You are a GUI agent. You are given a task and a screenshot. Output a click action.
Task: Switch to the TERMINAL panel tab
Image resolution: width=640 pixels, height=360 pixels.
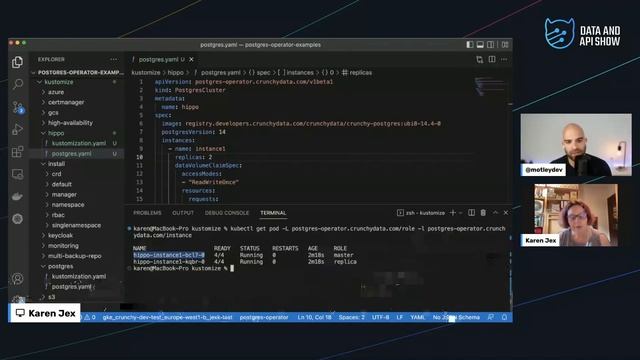click(273, 213)
